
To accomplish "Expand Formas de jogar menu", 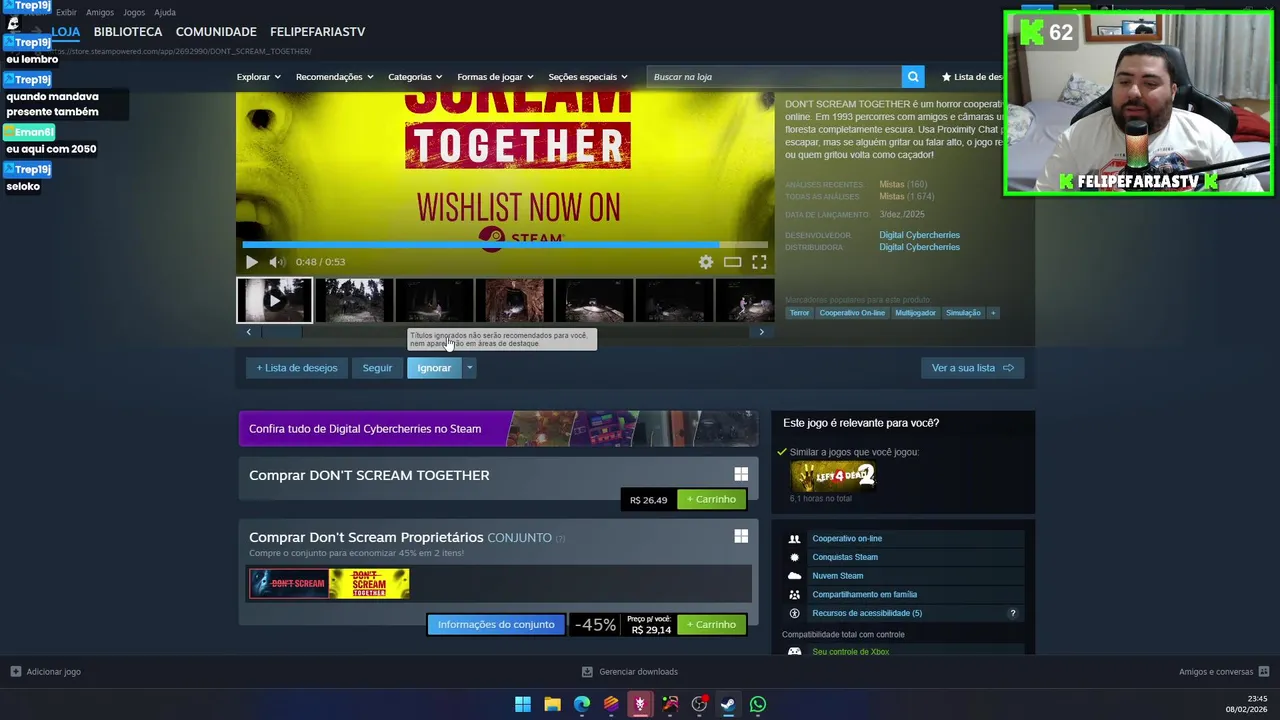I will tap(495, 77).
